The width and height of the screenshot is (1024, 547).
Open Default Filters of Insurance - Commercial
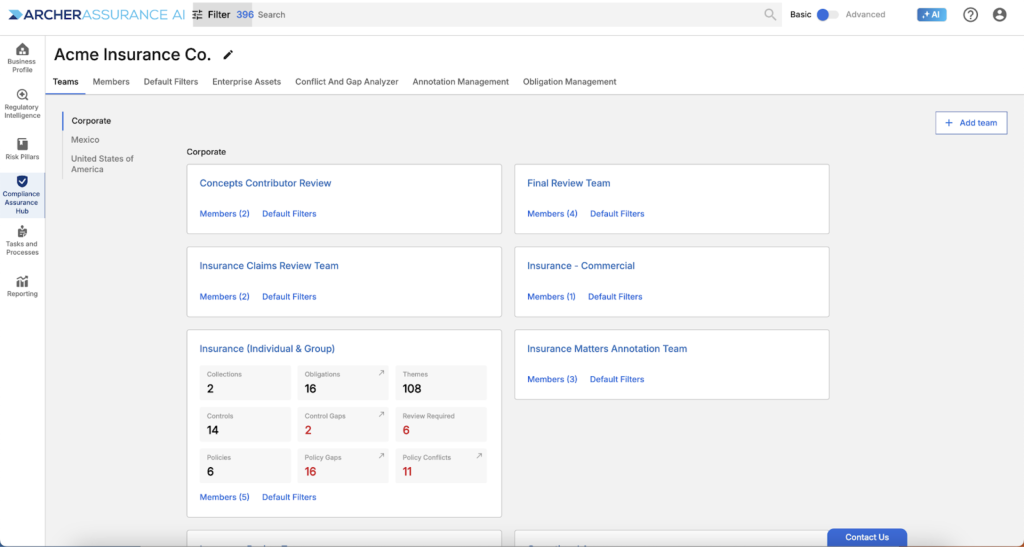(x=615, y=296)
